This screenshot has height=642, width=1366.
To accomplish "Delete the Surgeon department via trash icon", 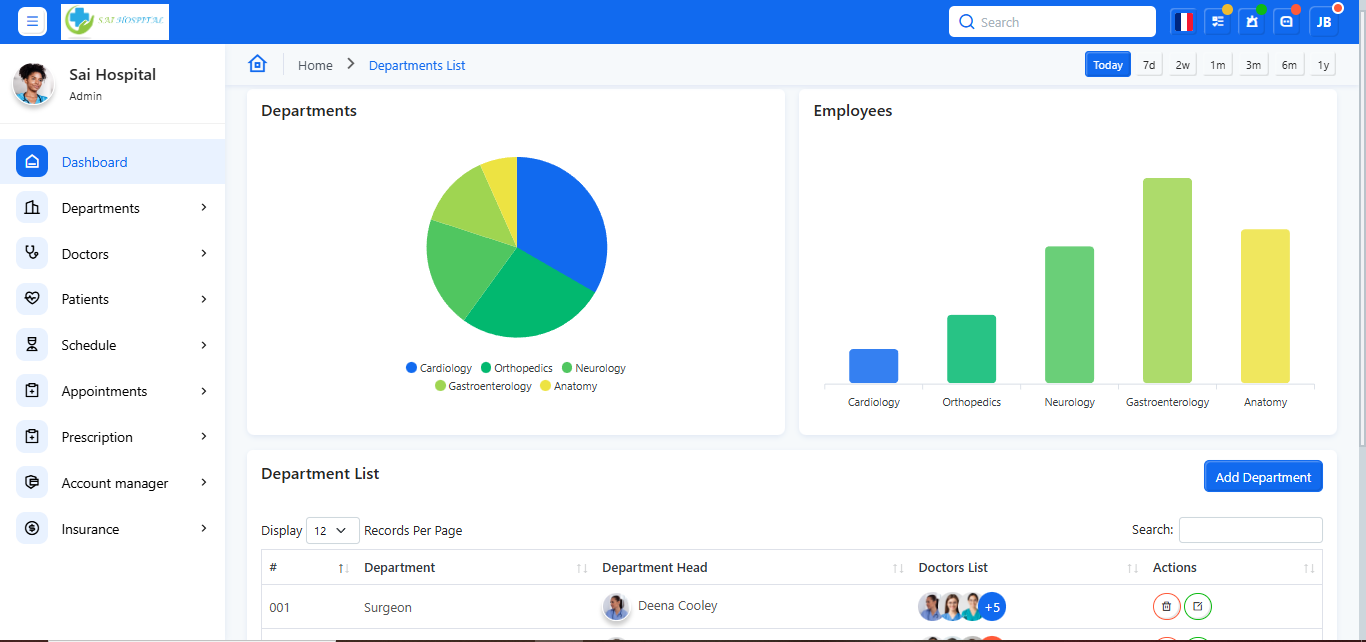I will click(1166, 606).
